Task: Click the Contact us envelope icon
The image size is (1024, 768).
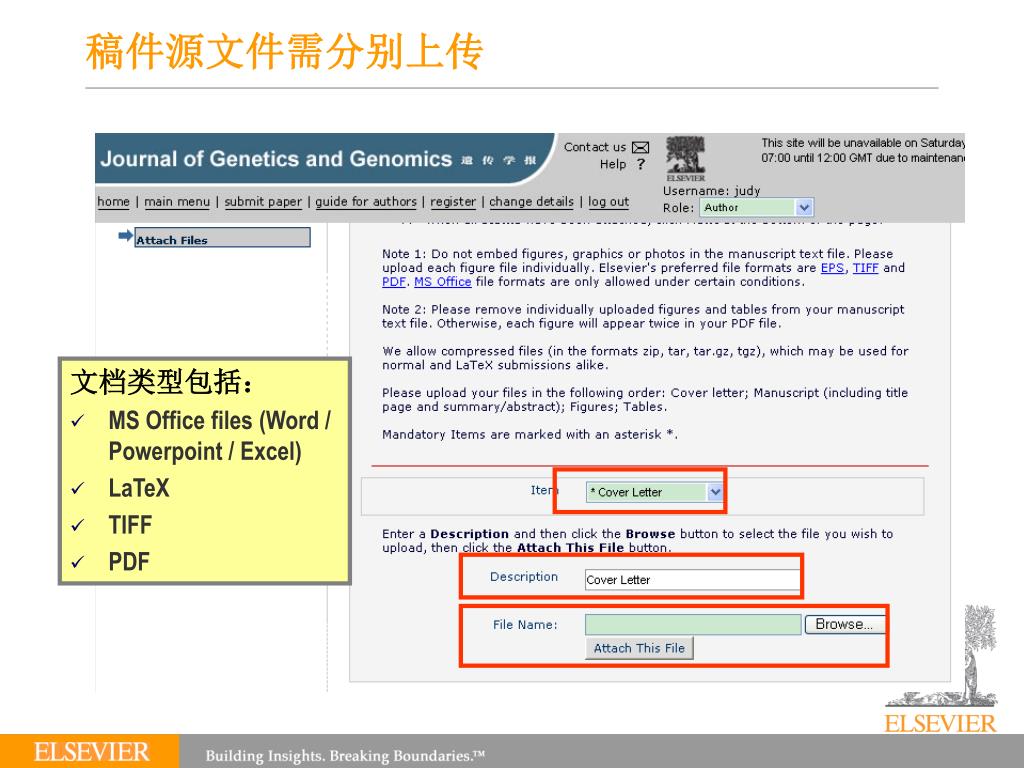Action: tap(641, 147)
